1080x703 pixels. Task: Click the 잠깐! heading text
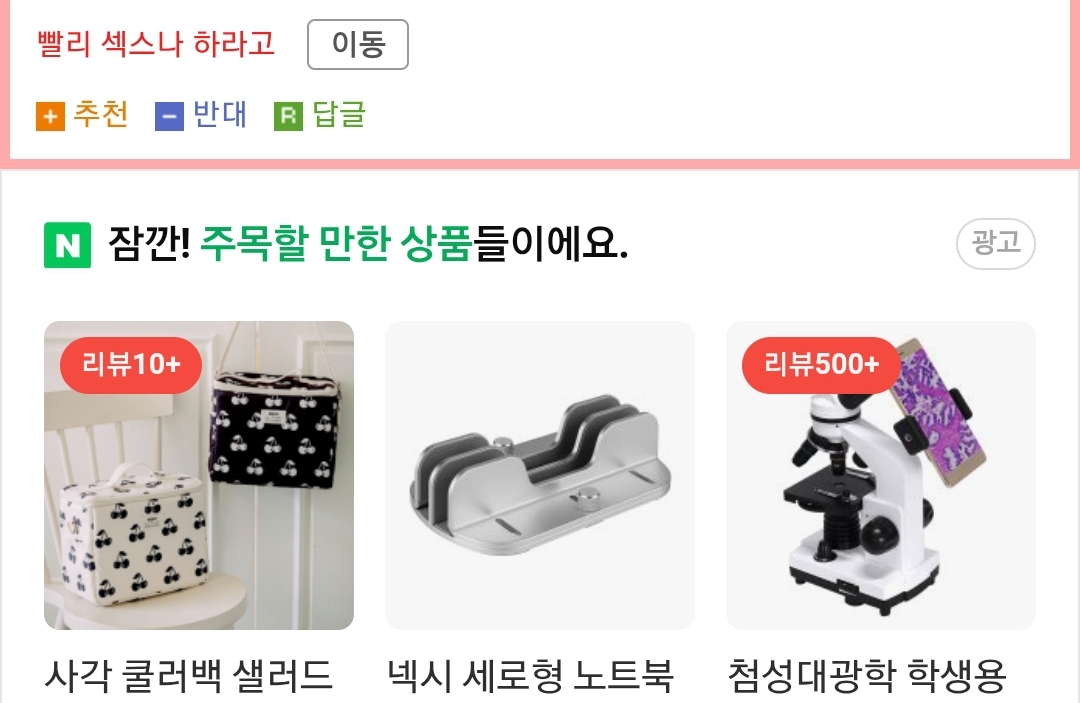[149, 243]
